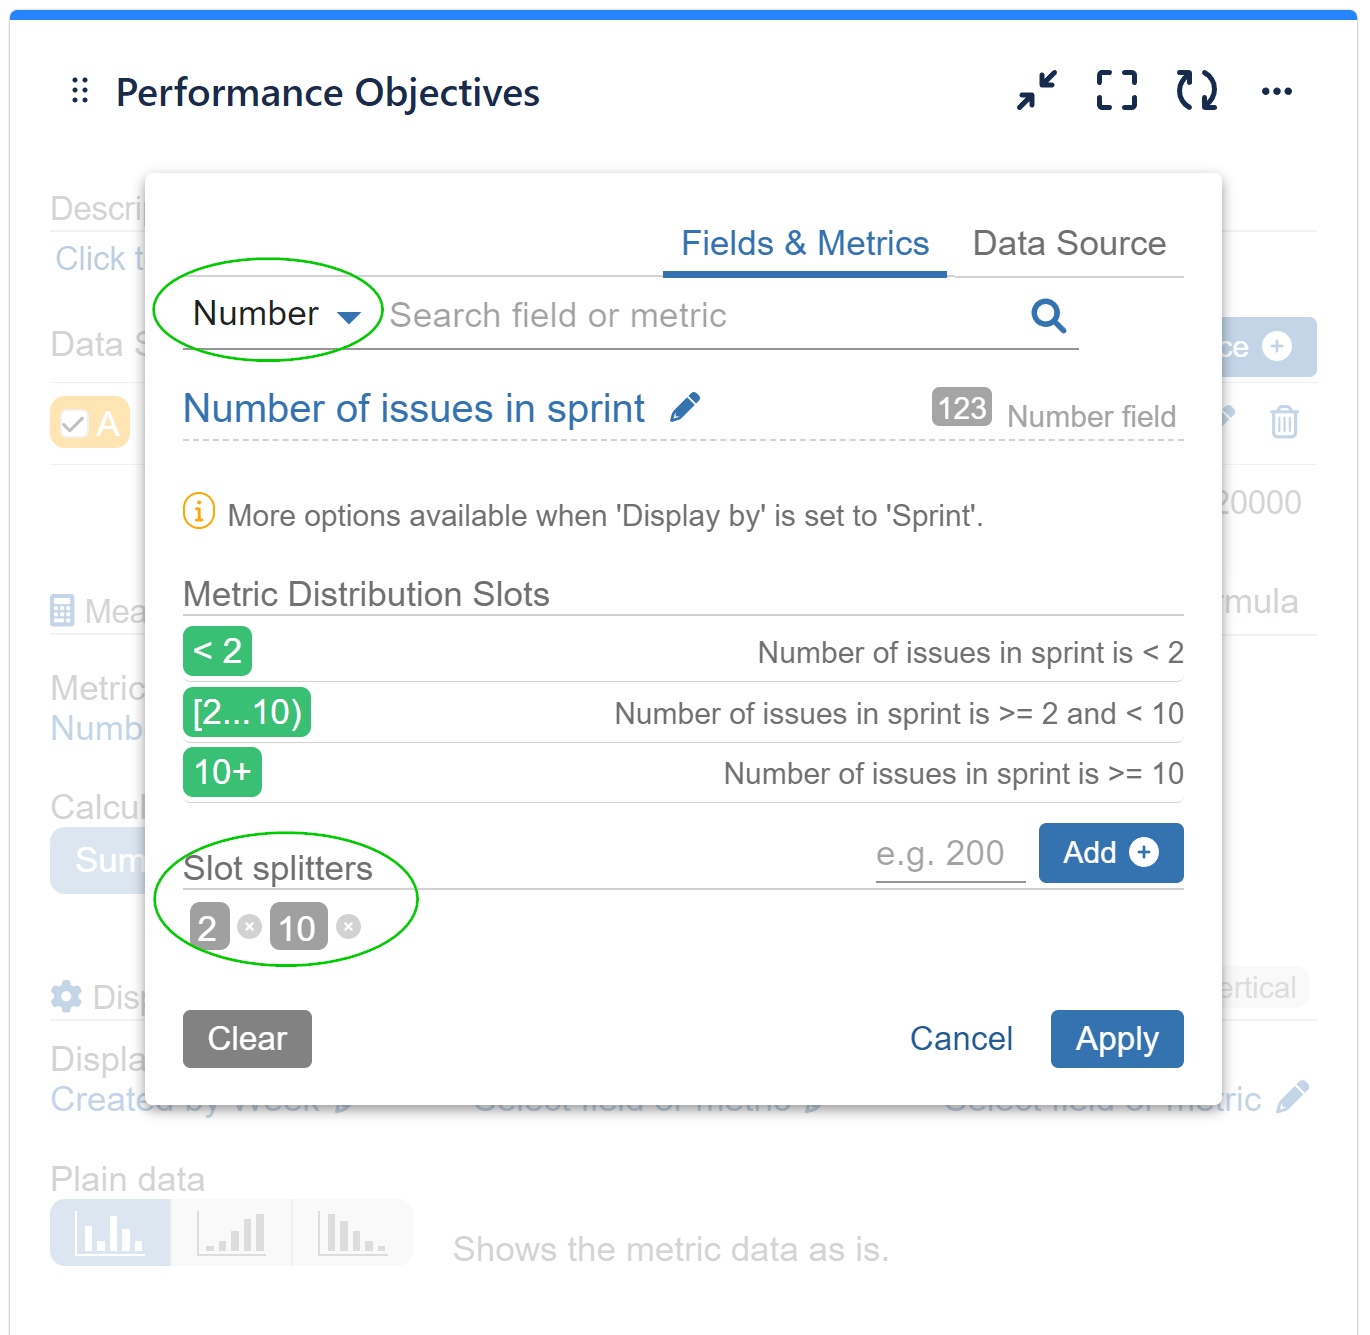
Task: Edit 'Number of issues in sprint' via pencil icon
Action: coord(685,405)
